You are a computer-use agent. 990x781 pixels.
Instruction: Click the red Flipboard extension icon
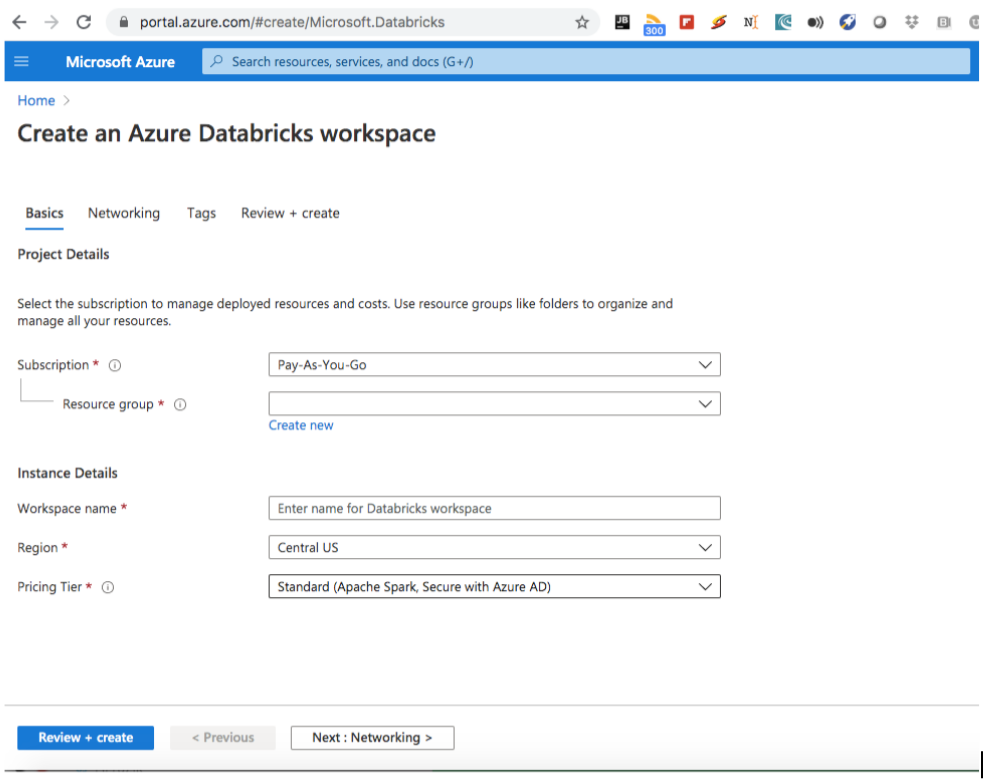tap(686, 23)
